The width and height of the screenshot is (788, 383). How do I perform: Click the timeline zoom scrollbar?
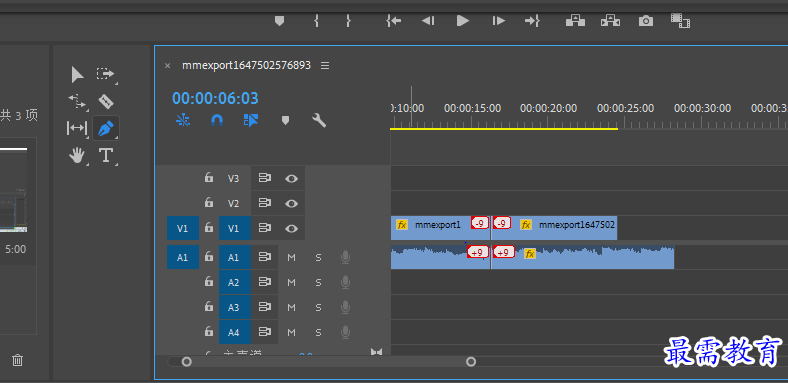(328, 361)
